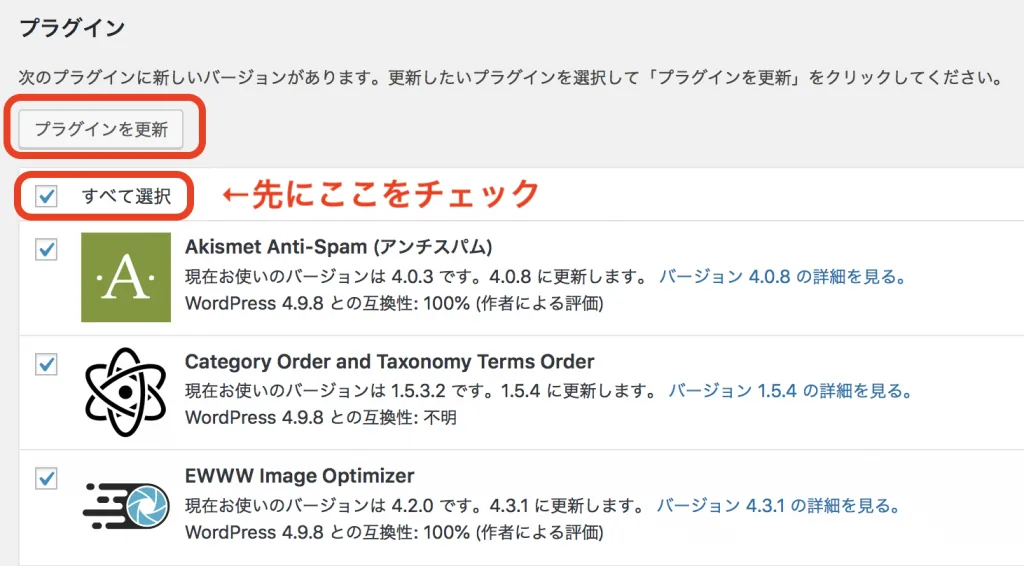Image resolution: width=1024 pixels, height=566 pixels.
Task: Toggle the すべて選択 checkbox
Action: click(x=46, y=196)
